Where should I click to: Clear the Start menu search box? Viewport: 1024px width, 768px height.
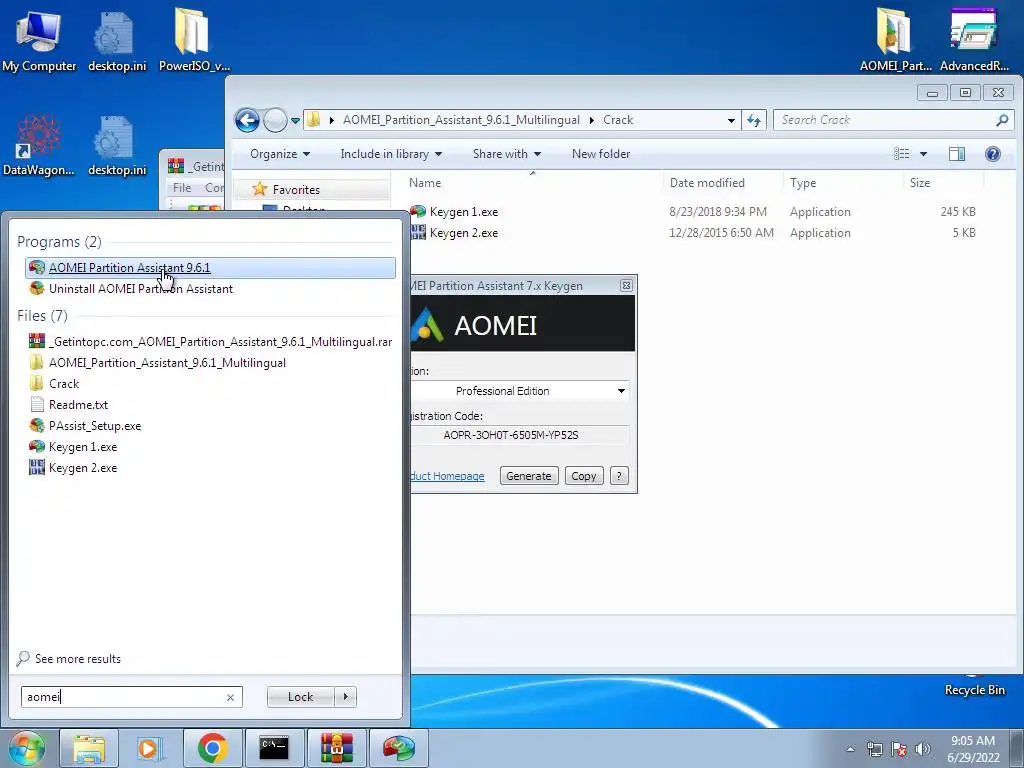click(230, 697)
